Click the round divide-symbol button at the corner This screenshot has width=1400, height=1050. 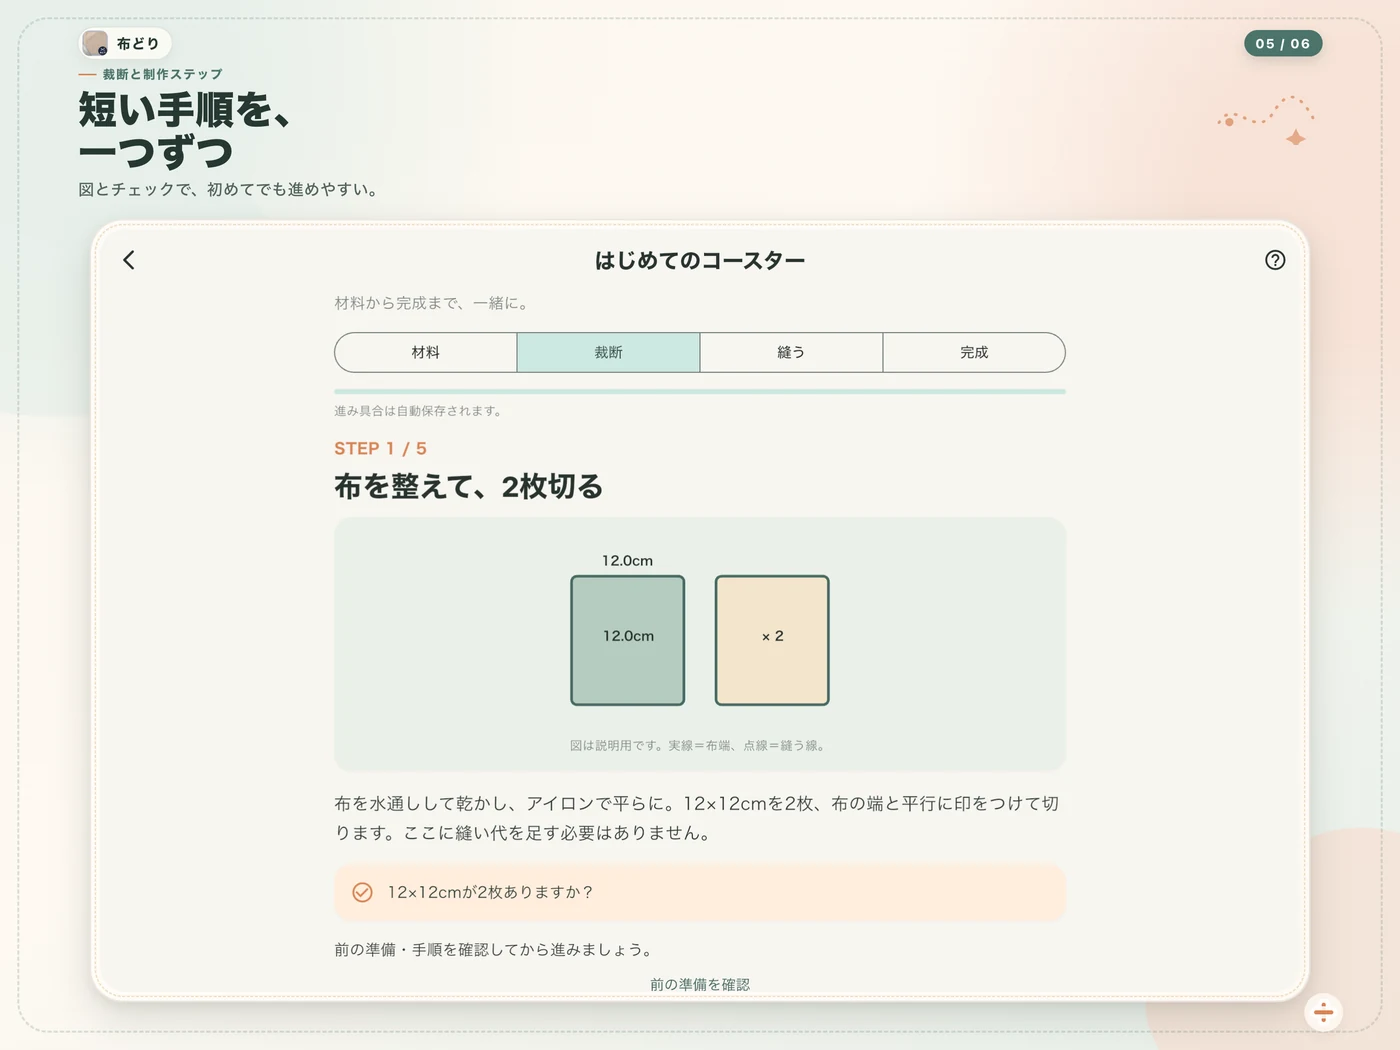click(1323, 1012)
